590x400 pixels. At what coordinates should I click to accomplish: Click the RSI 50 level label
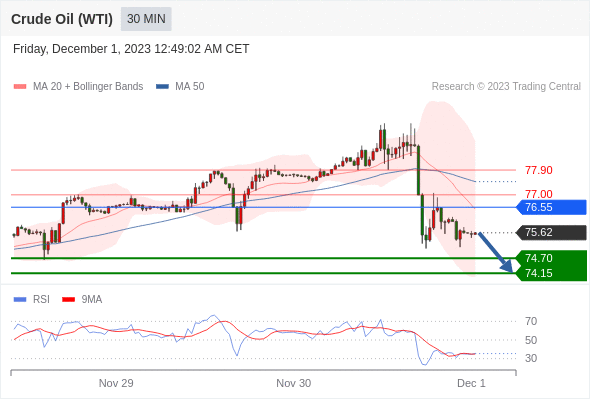point(531,341)
